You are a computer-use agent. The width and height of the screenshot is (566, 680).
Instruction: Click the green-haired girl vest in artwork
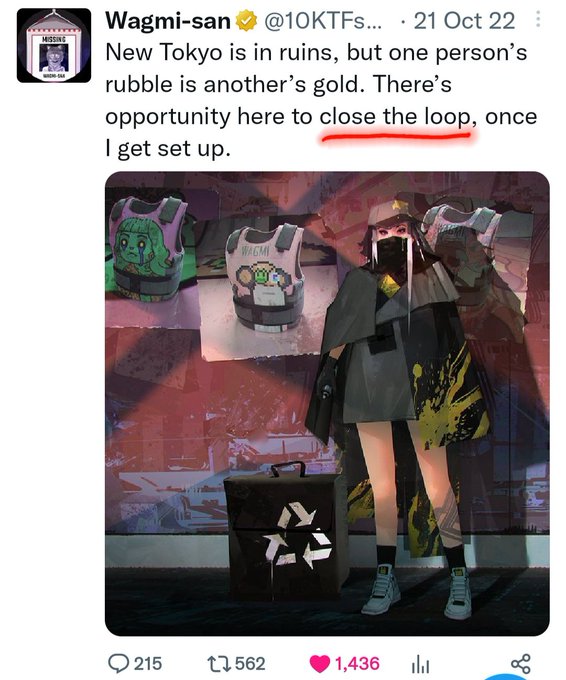tap(147, 248)
